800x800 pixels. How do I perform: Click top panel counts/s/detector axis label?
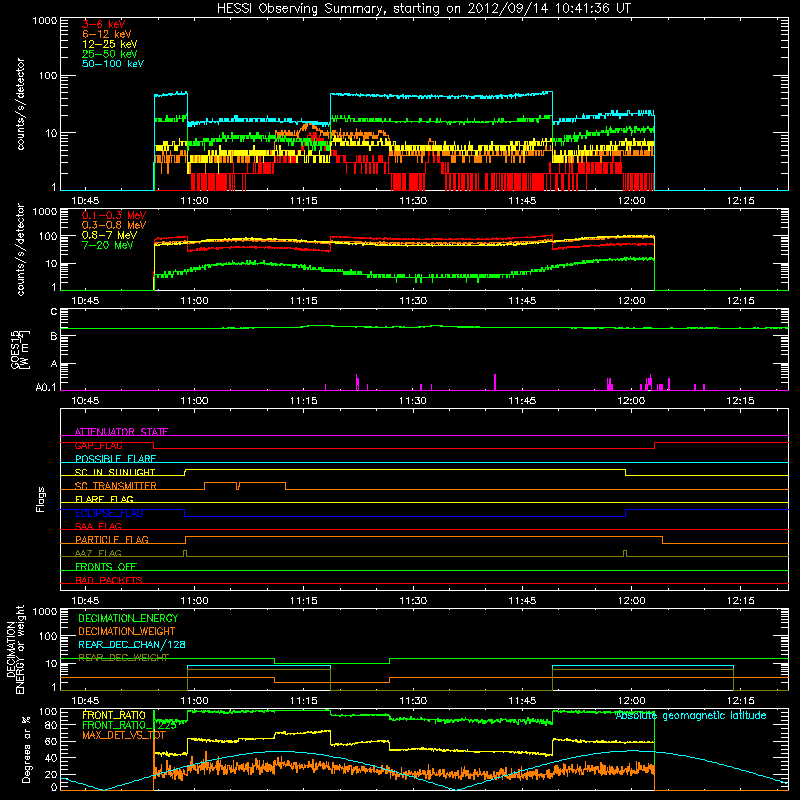20,104
